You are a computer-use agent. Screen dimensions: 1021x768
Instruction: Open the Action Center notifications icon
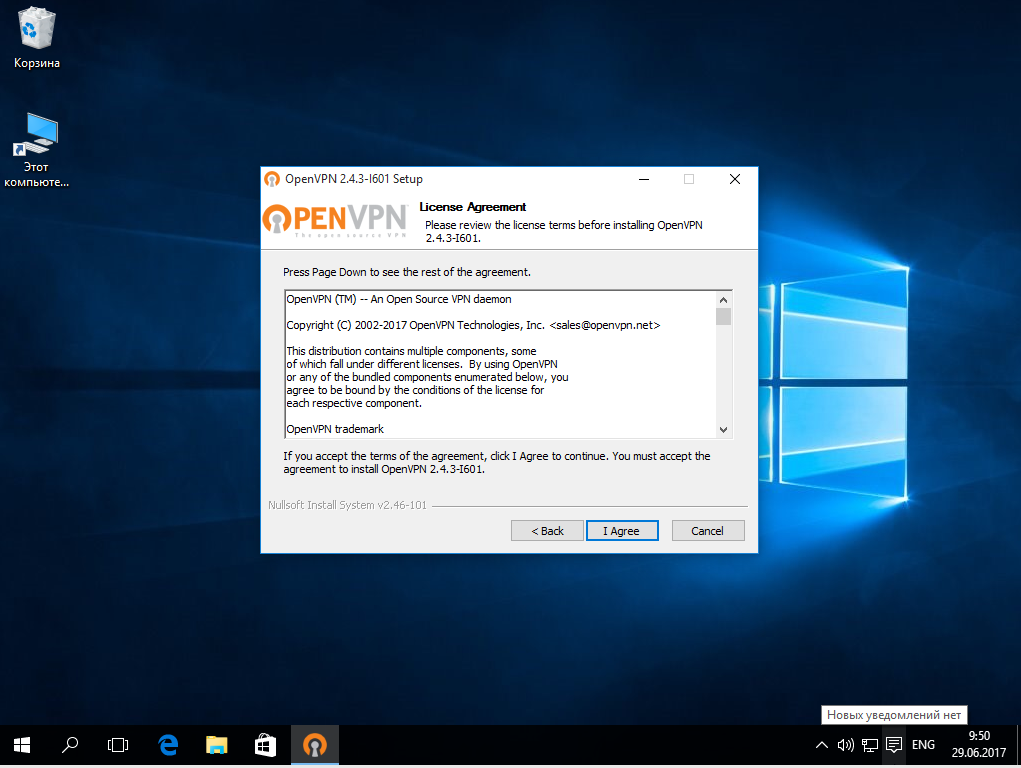click(x=894, y=745)
